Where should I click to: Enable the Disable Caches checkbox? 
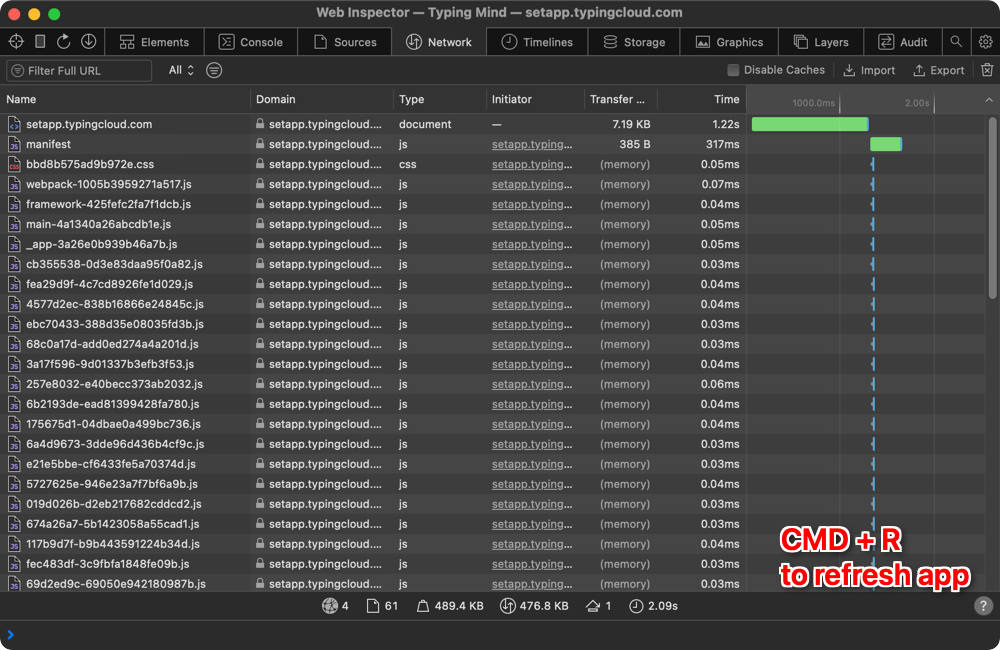pos(733,70)
